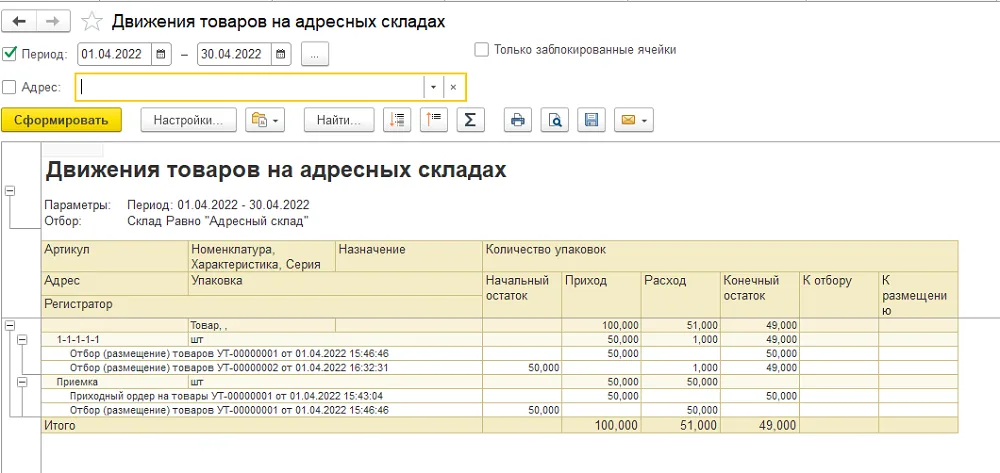Toggle the Период checkbox
The height and width of the screenshot is (473, 1000).
(x=10, y=54)
